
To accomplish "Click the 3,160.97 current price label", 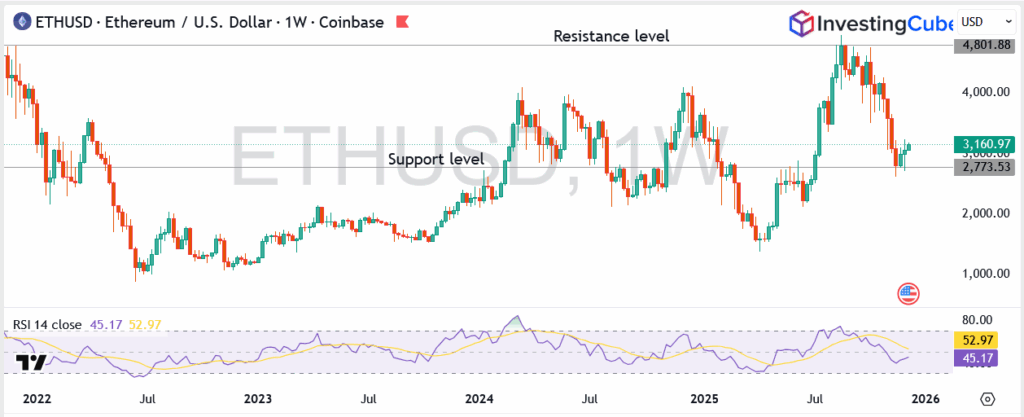I will tap(983, 144).
